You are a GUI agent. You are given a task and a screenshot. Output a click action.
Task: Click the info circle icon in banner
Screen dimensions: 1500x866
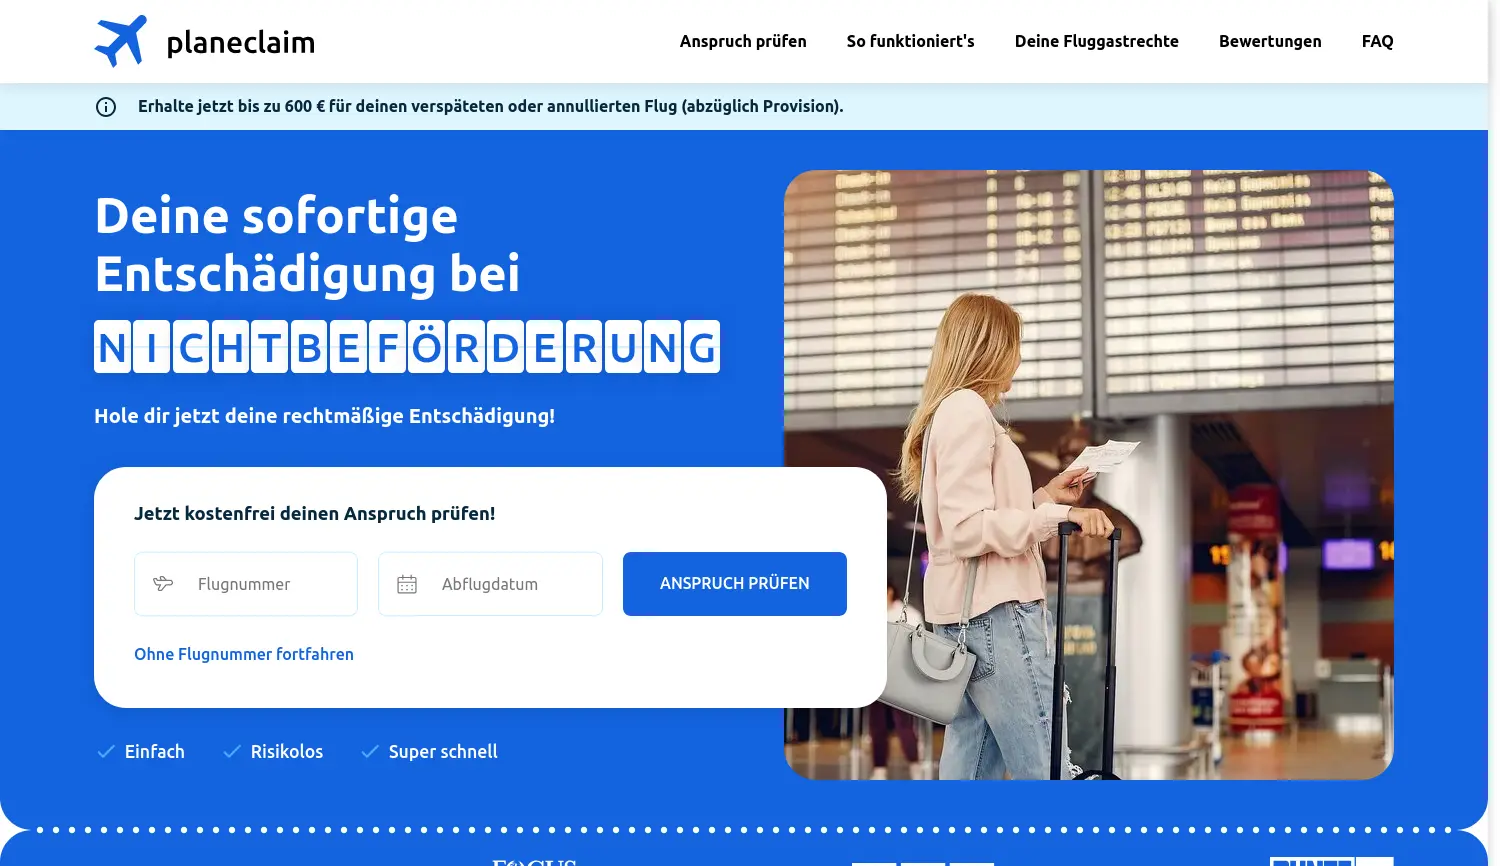pyautogui.click(x=106, y=107)
